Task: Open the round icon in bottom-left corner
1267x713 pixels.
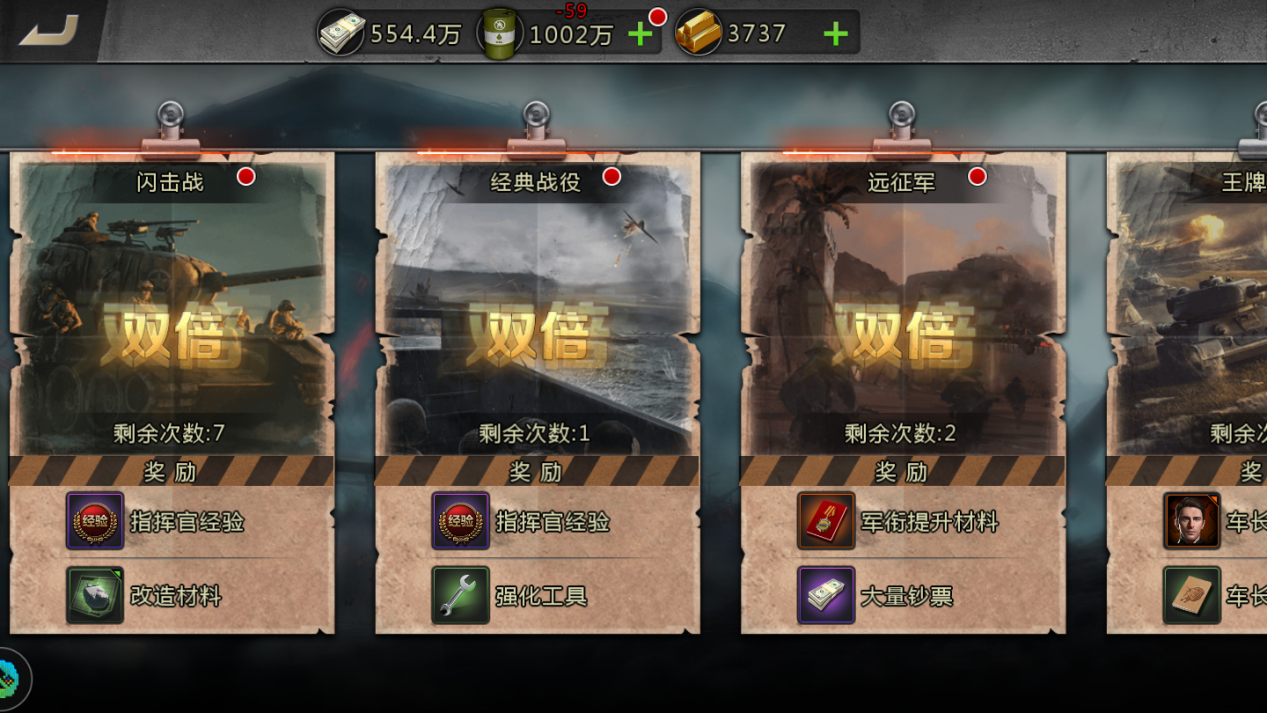Action: coord(10,679)
